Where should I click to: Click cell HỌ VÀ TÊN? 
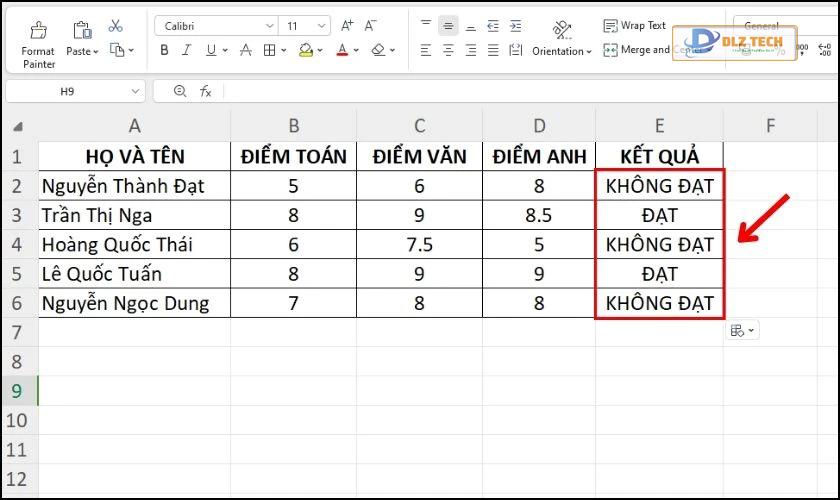click(134, 156)
